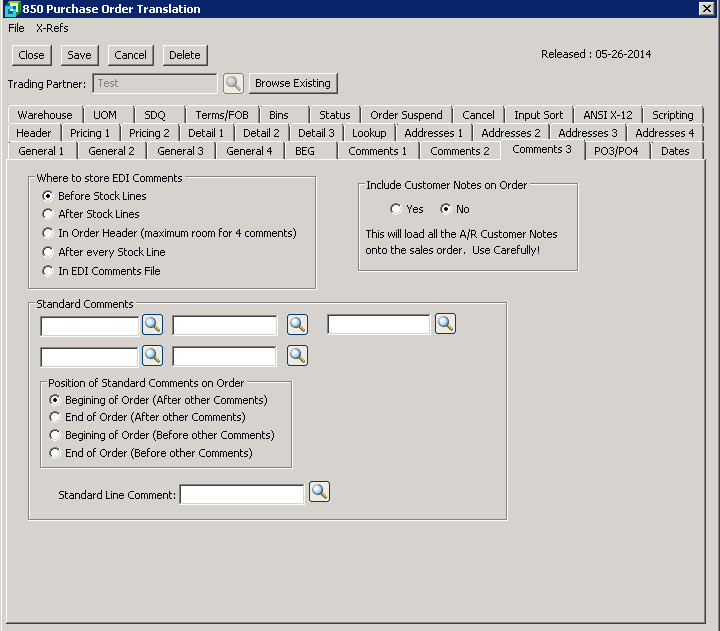Open lookup for first Standard Comments field
Viewport: 720px width, 631px height.
(151, 324)
